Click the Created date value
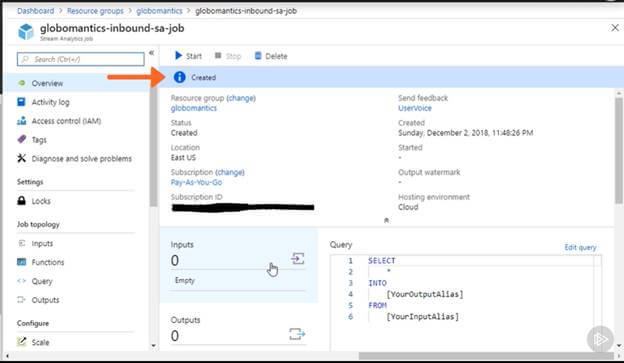The image size is (624, 363). pos(466,133)
